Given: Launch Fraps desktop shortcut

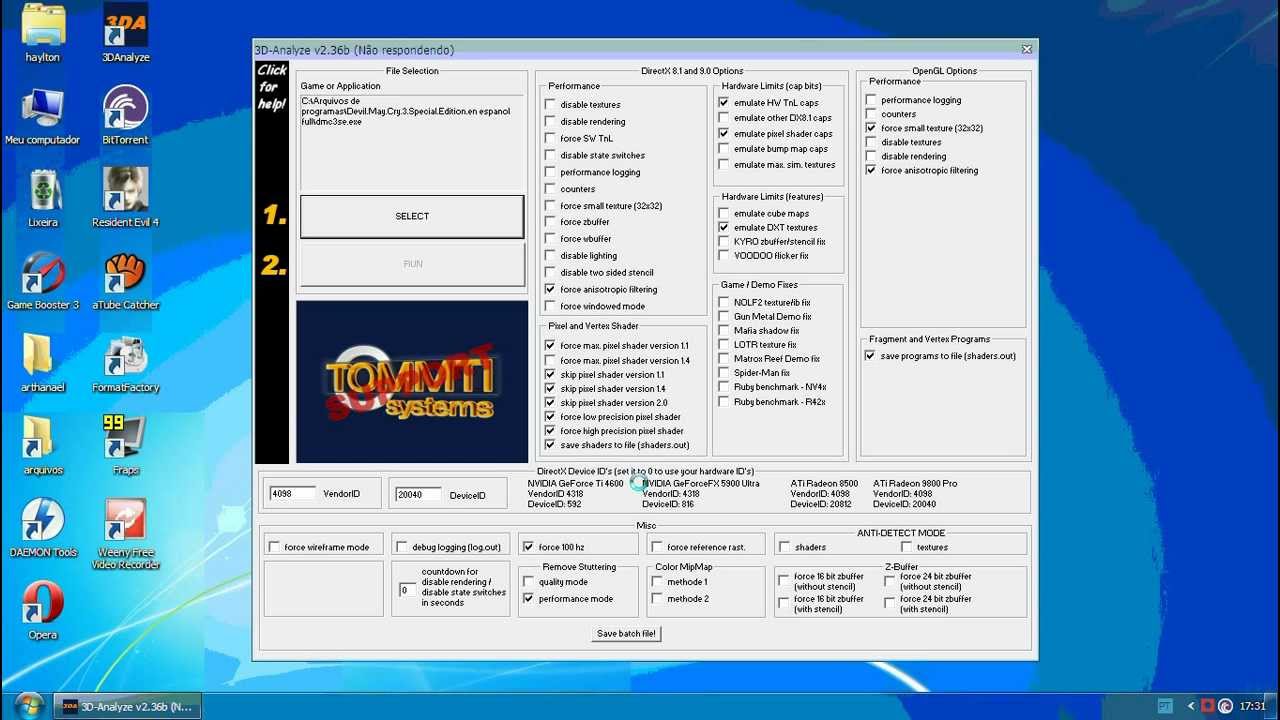Looking at the screenshot, I should (126, 446).
